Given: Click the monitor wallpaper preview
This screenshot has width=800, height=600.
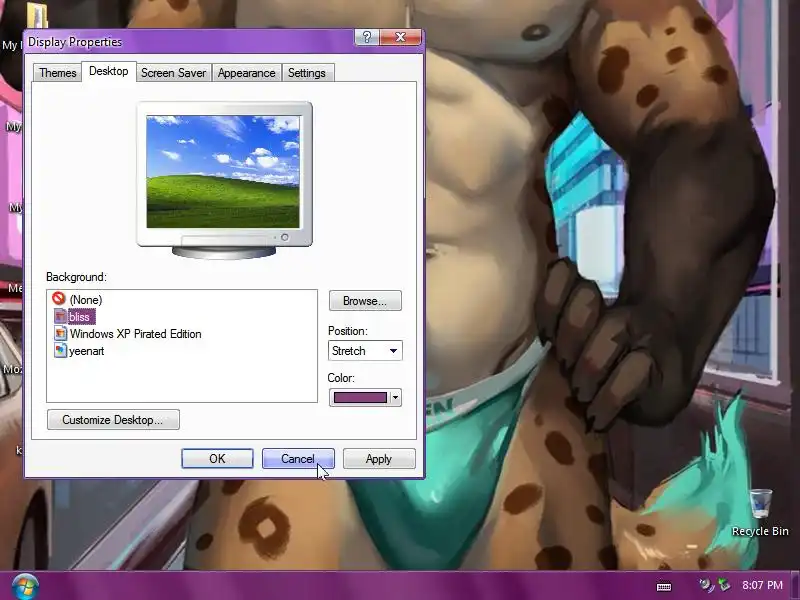Looking at the screenshot, I should [223, 172].
